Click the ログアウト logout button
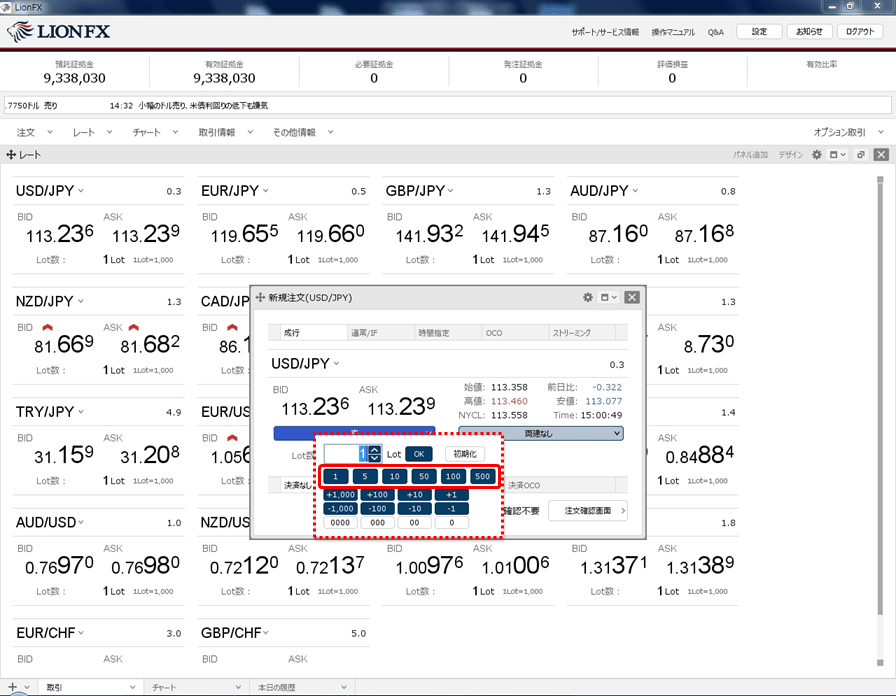 tap(860, 31)
